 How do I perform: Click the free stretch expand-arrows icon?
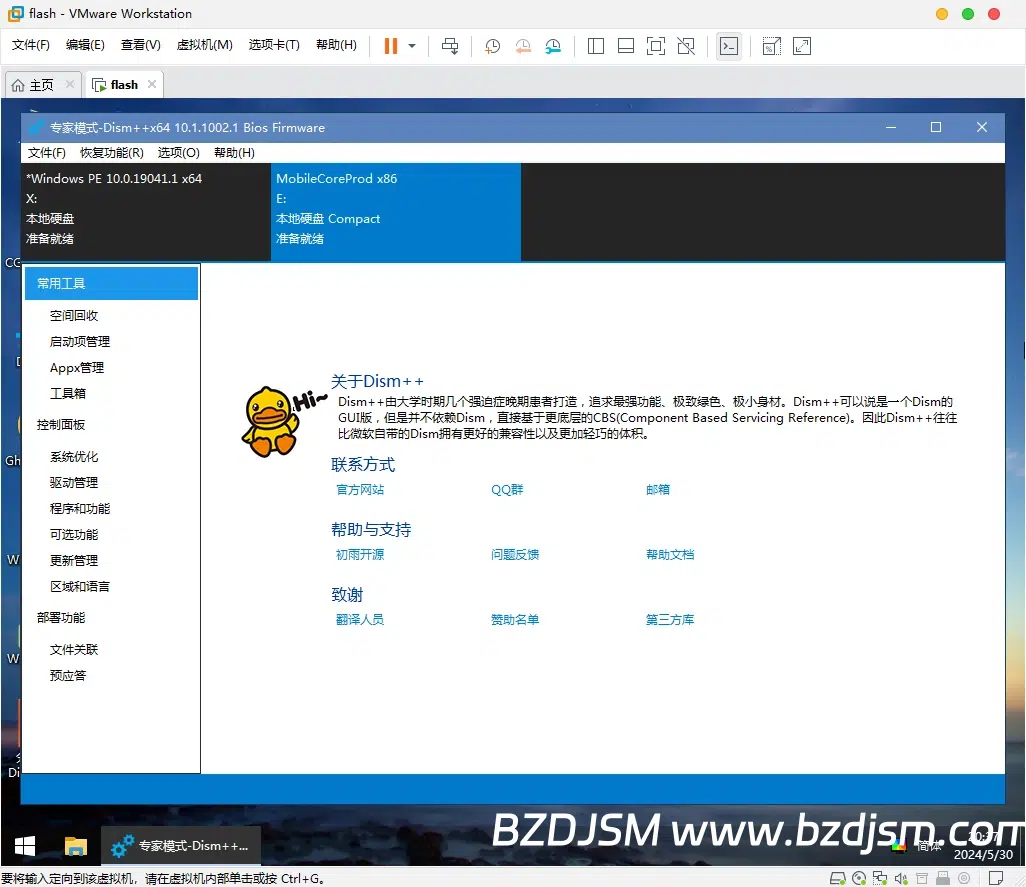(802, 46)
